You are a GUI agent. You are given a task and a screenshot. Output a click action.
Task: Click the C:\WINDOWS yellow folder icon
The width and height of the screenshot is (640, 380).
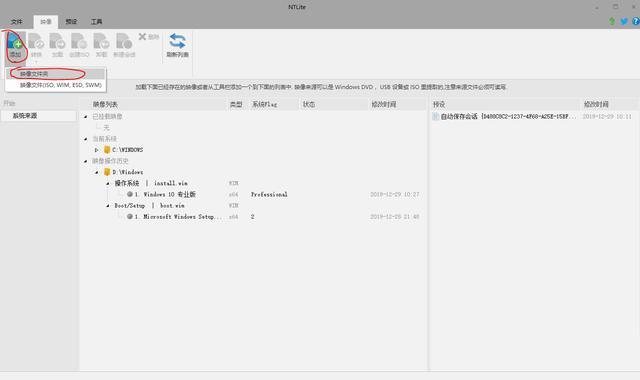[x=107, y=150]
